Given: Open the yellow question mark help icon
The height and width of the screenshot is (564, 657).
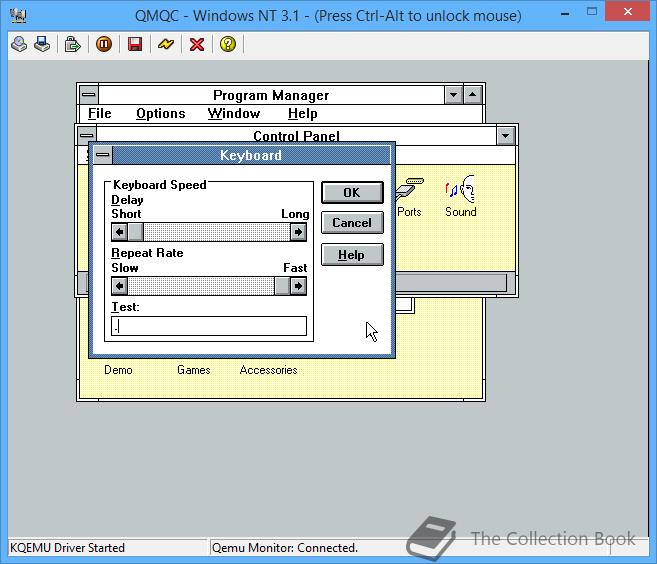Looking at the screenshot, I should 228,44.
